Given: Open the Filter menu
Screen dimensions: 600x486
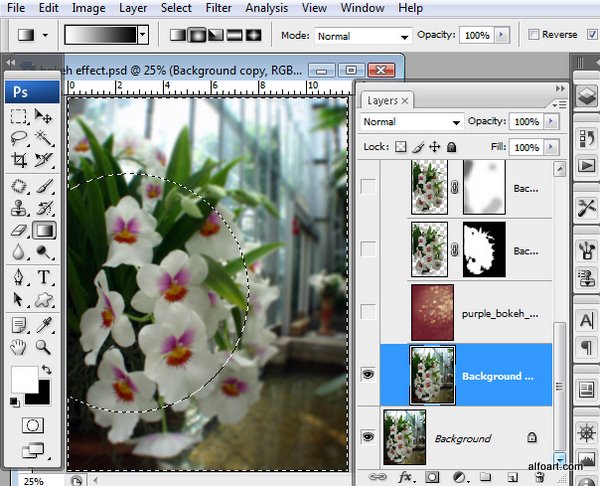Looking at the screenshot, I should coord(219,8).
